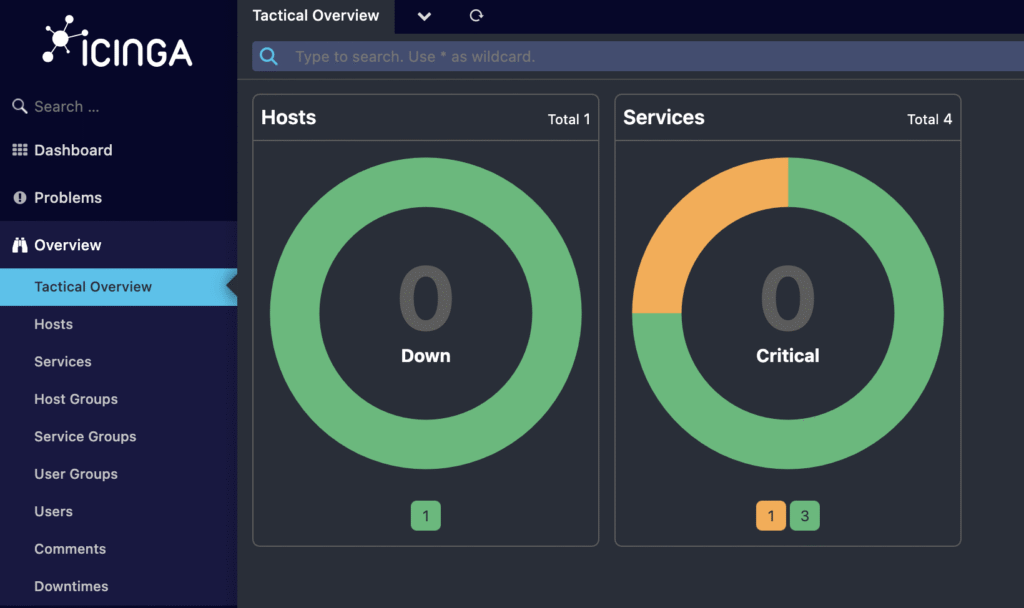Image resolution: width=1024 pixels, height=608 pixels.
Task: Click the green badge showing 3 OK services
Action: click(x=805, y=516)
